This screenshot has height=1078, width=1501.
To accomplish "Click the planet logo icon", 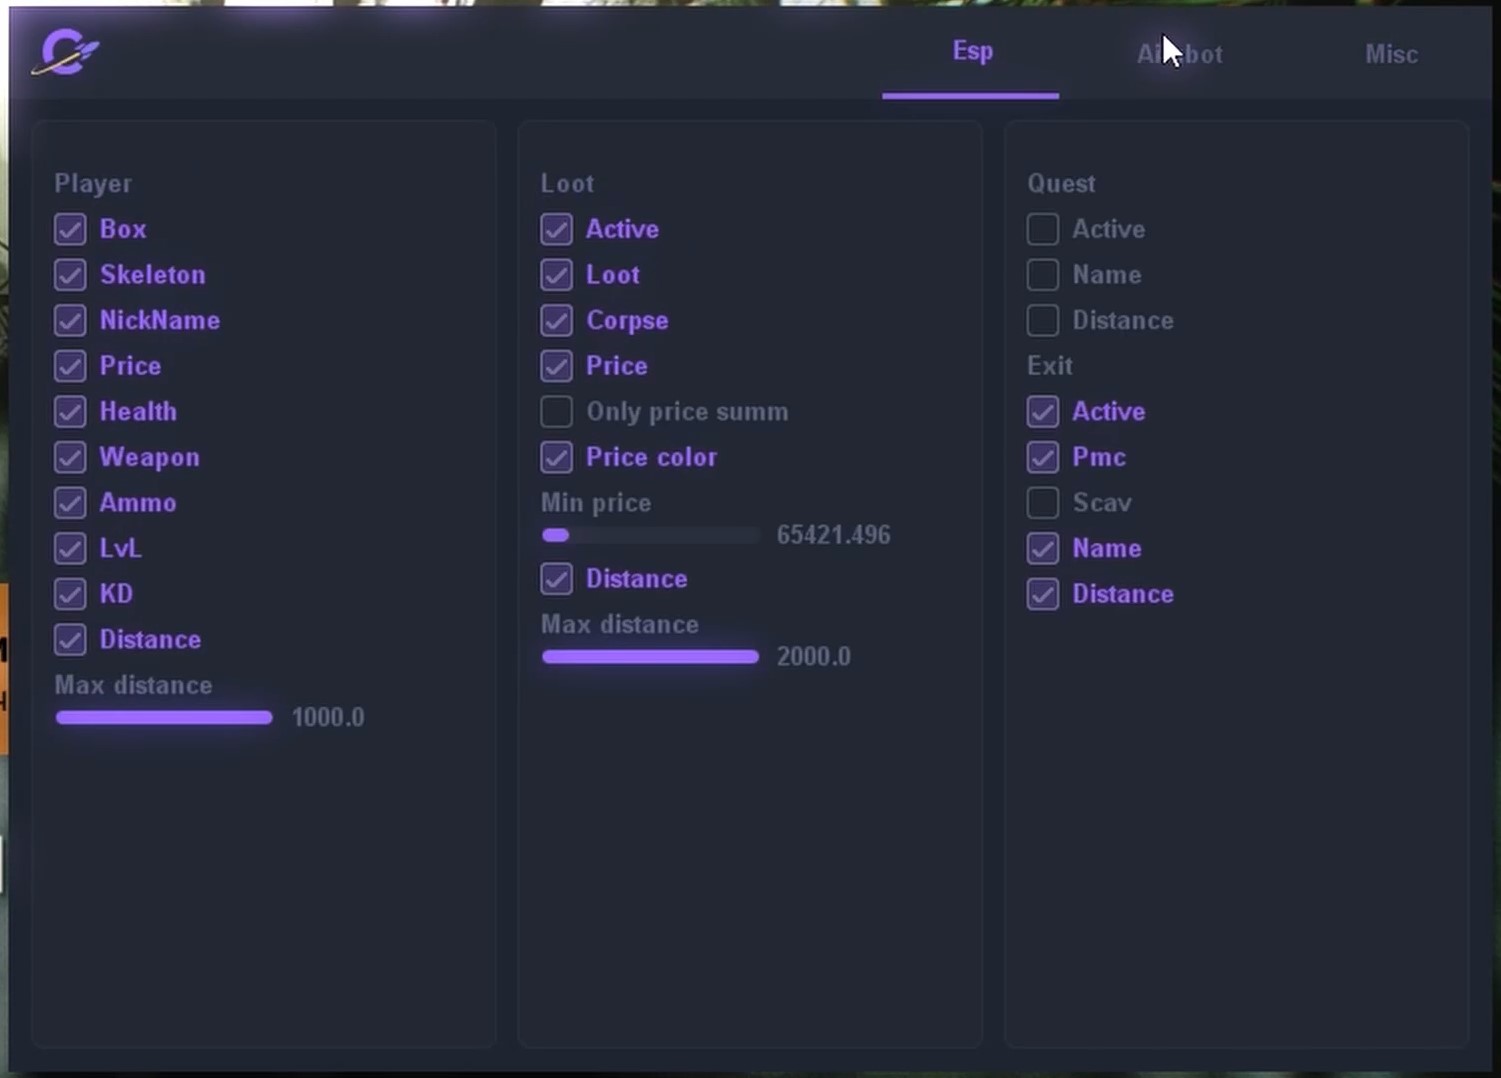I will (x=65, y=52).
